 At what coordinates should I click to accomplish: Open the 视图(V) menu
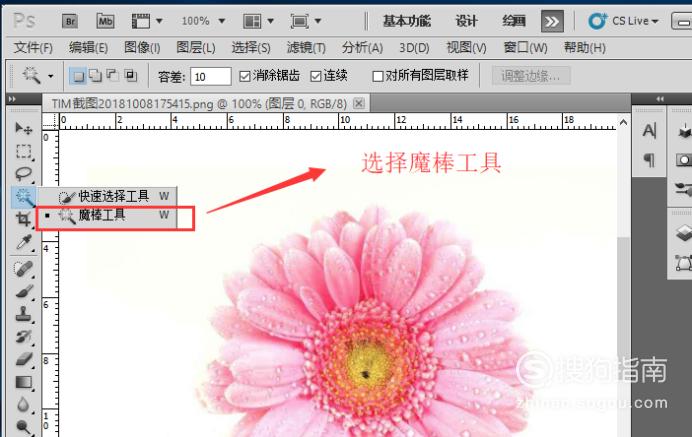tap(466, 47)
